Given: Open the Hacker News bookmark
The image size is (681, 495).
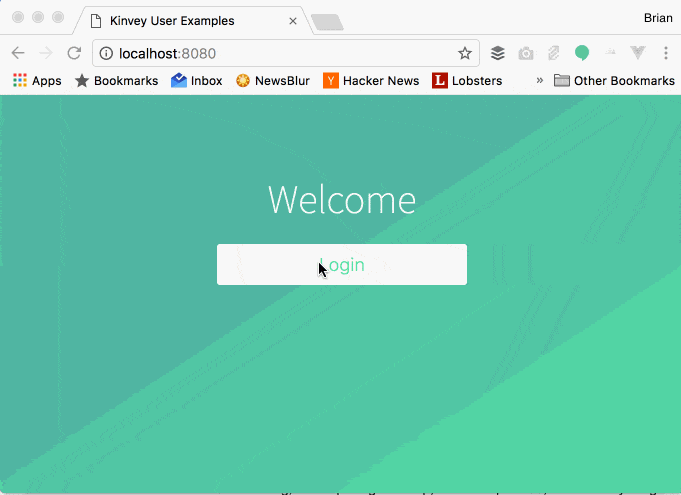Looking at the screenshot, I should tap(371, 80).
